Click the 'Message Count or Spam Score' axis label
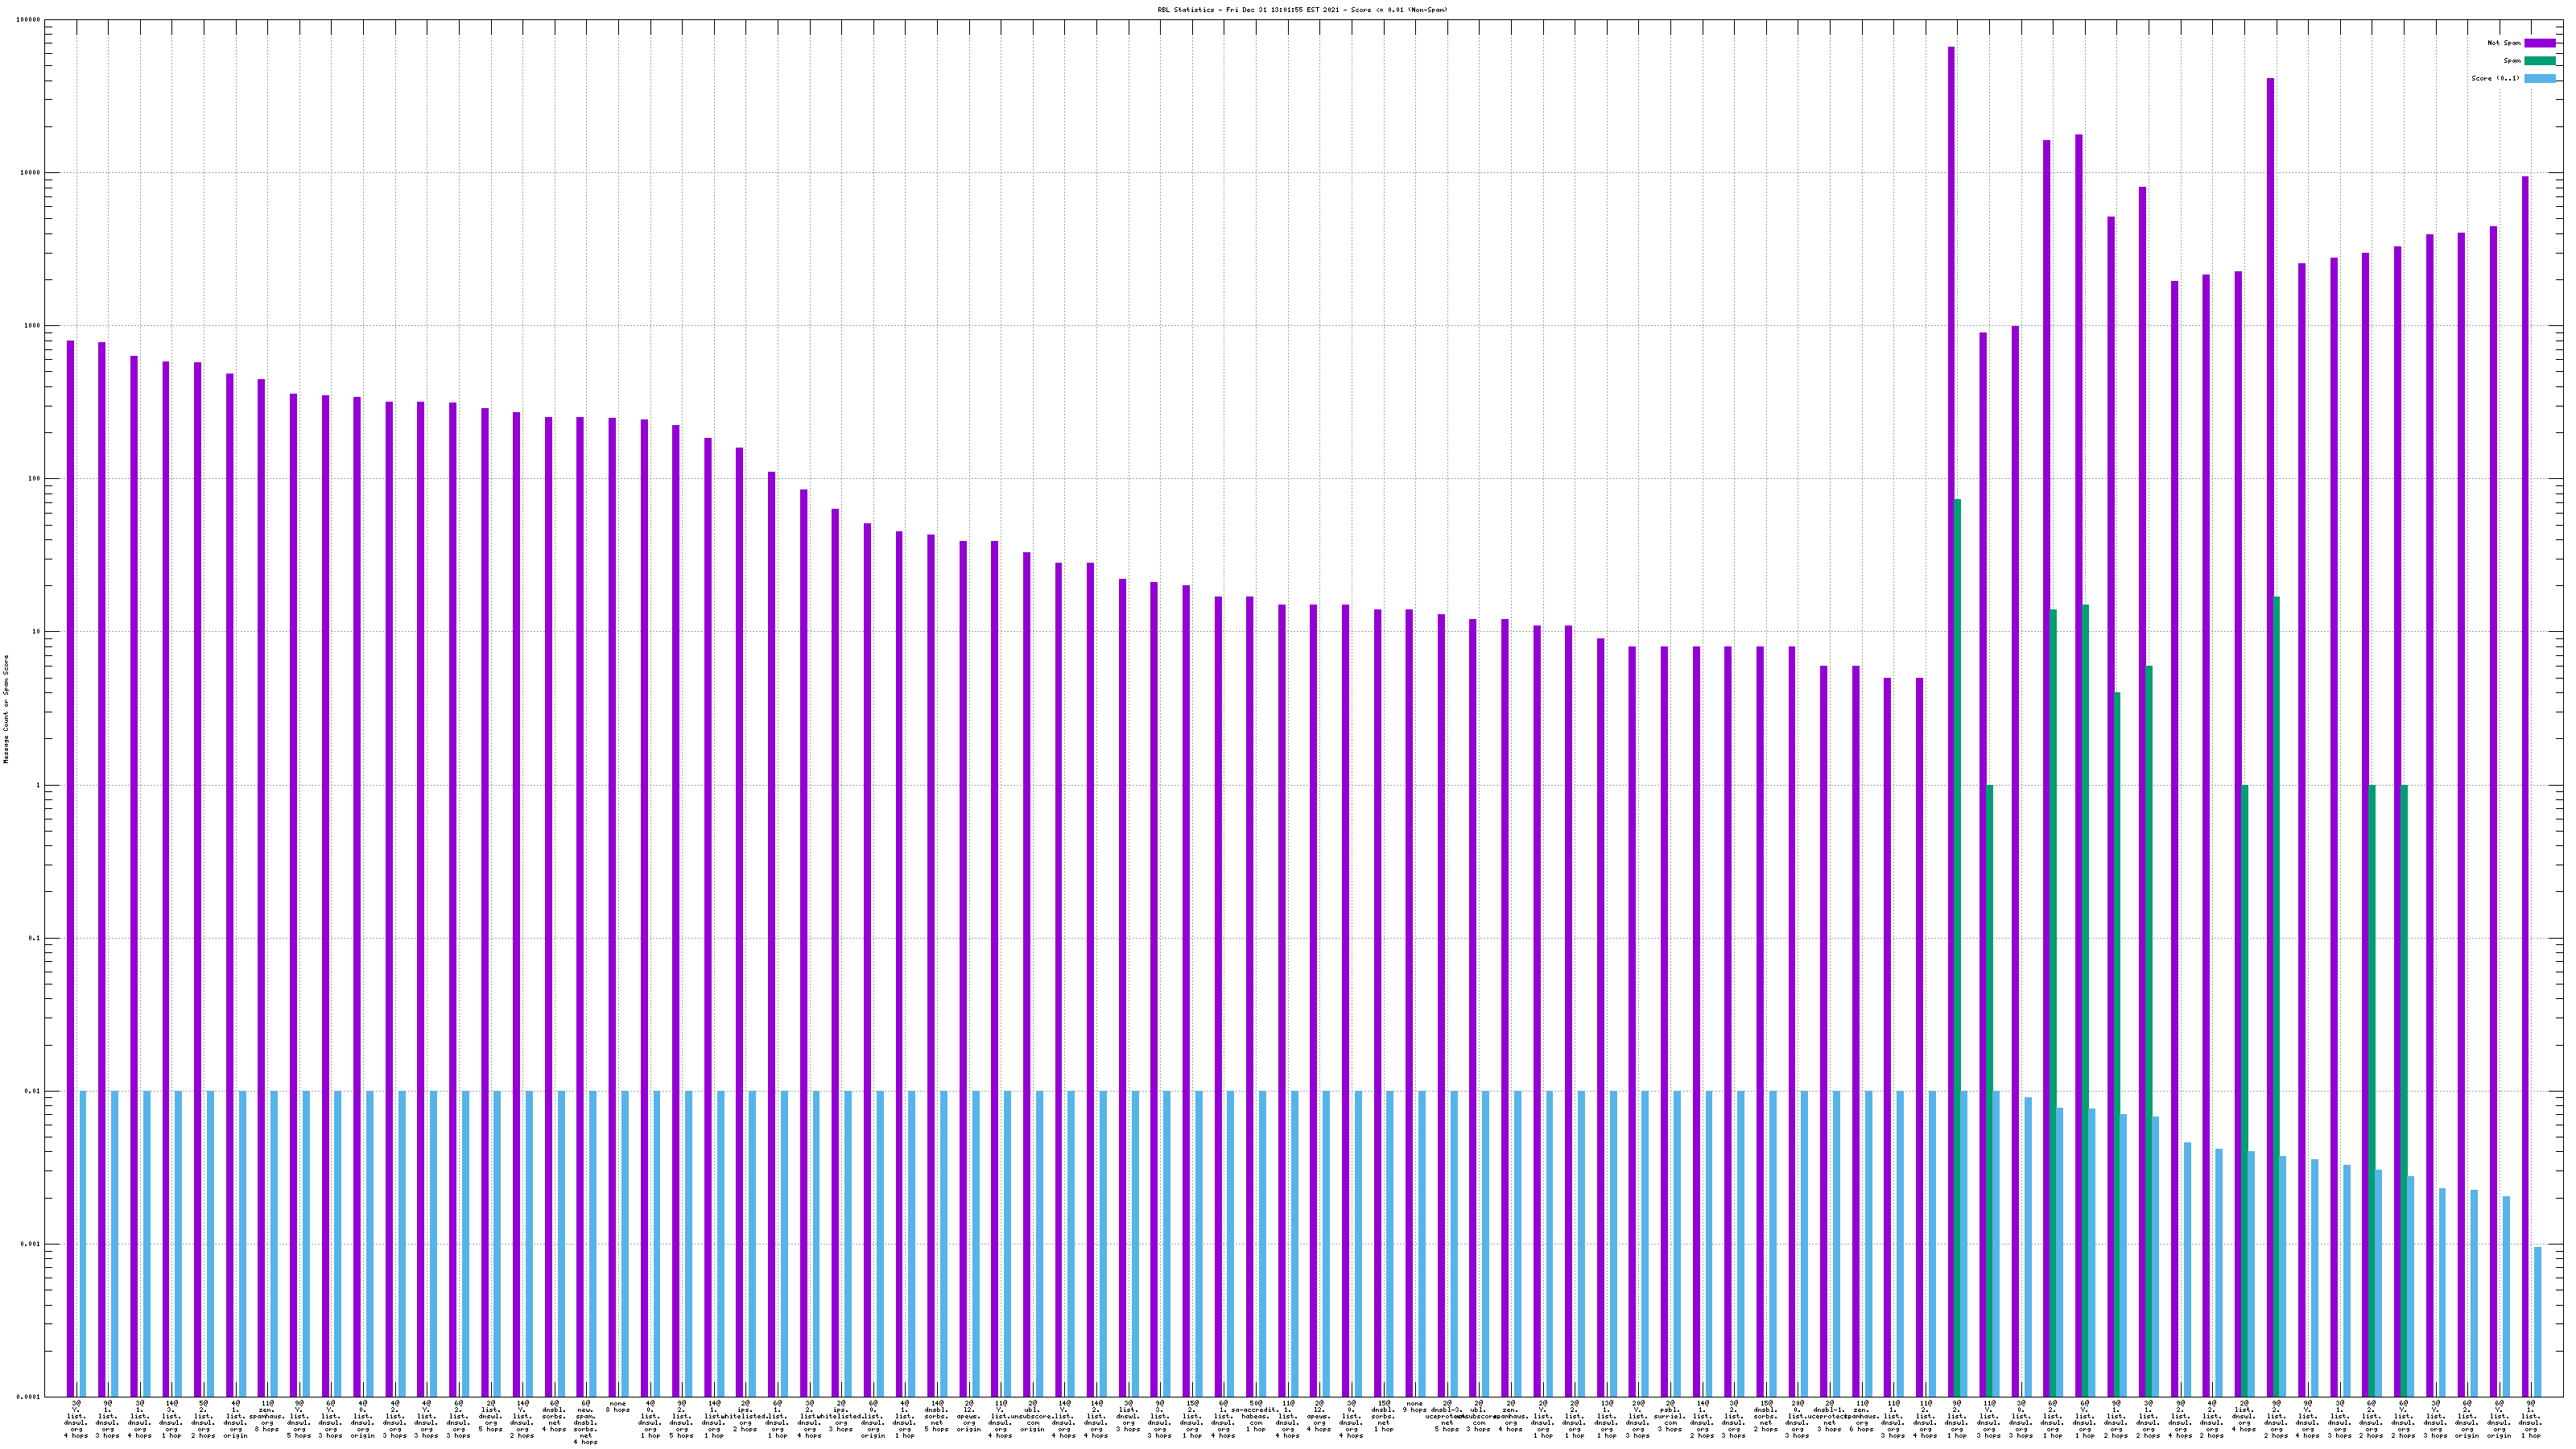The image size is (2576, 1449). pyautogui.click(x=6, y=709)
